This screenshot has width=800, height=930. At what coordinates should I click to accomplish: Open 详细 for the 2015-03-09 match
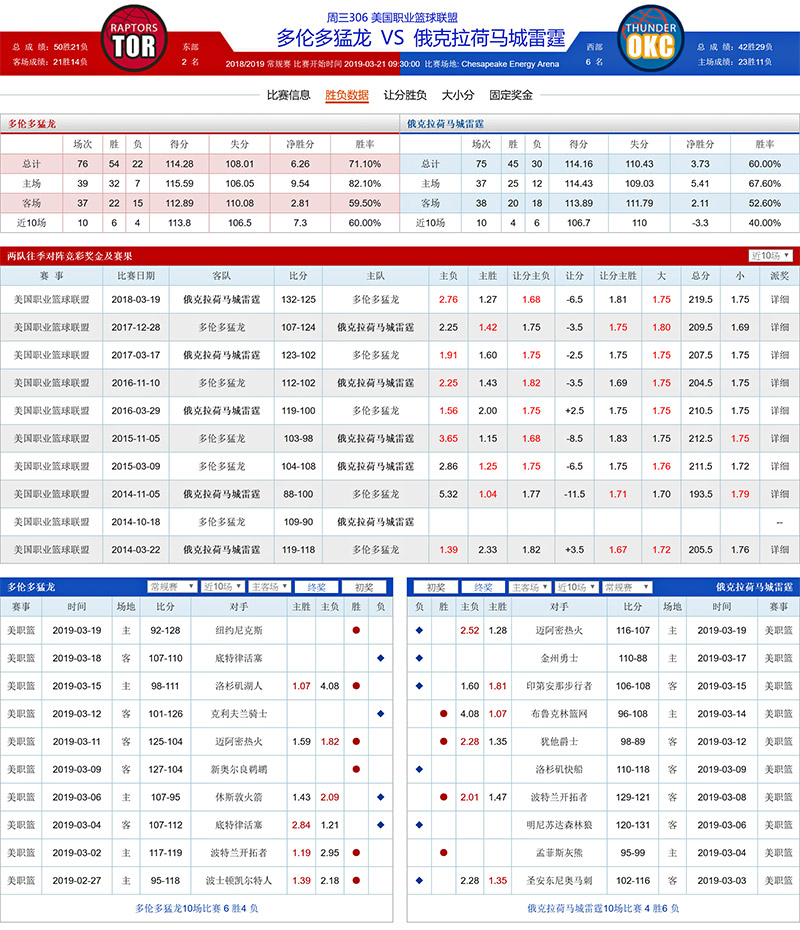[x=780, y=466]
